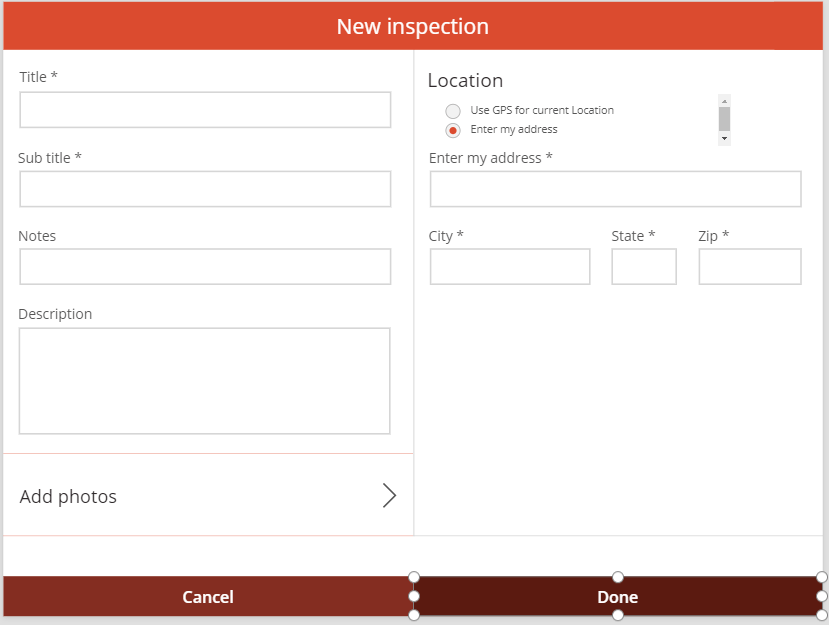Focus the Title input field
The width and height of the screenshot is (829, 625).
(205, 110)
